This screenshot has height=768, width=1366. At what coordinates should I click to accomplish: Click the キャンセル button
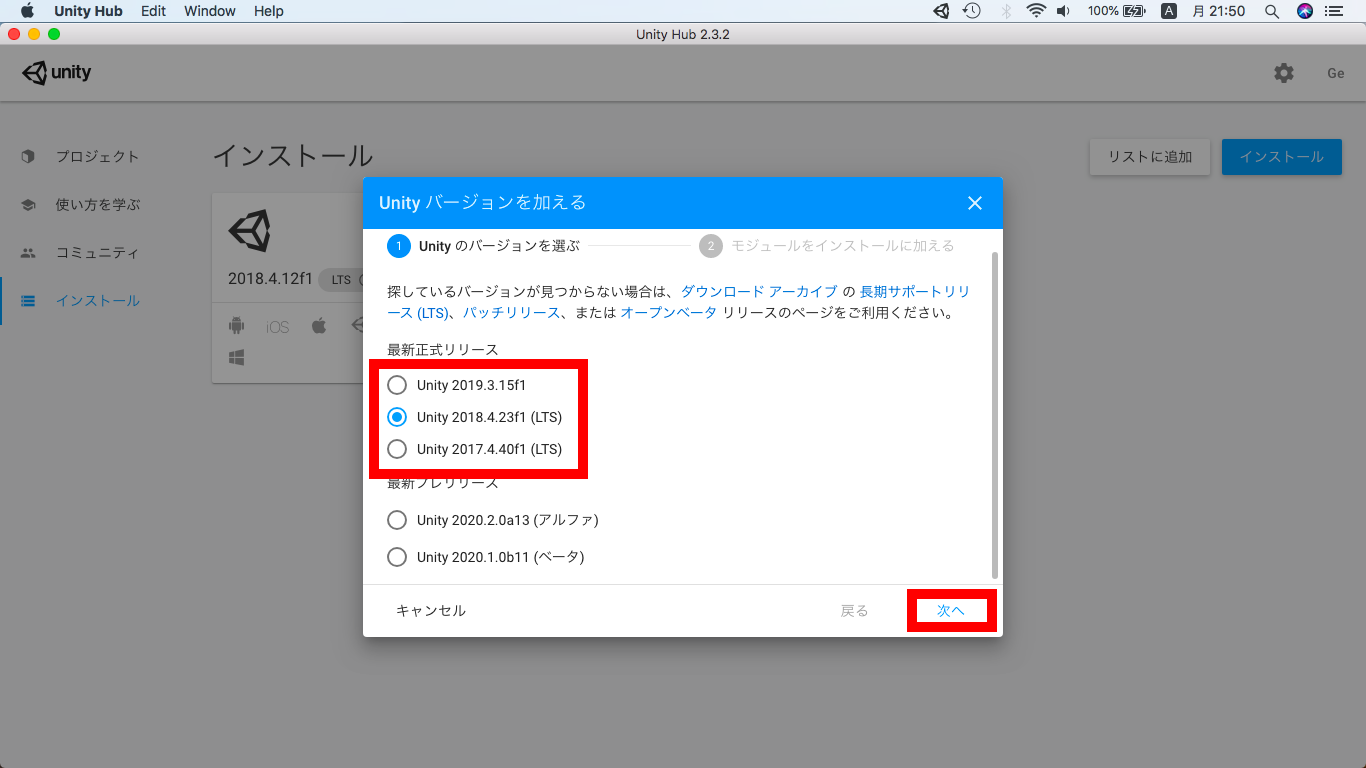[x=431, y=611]
